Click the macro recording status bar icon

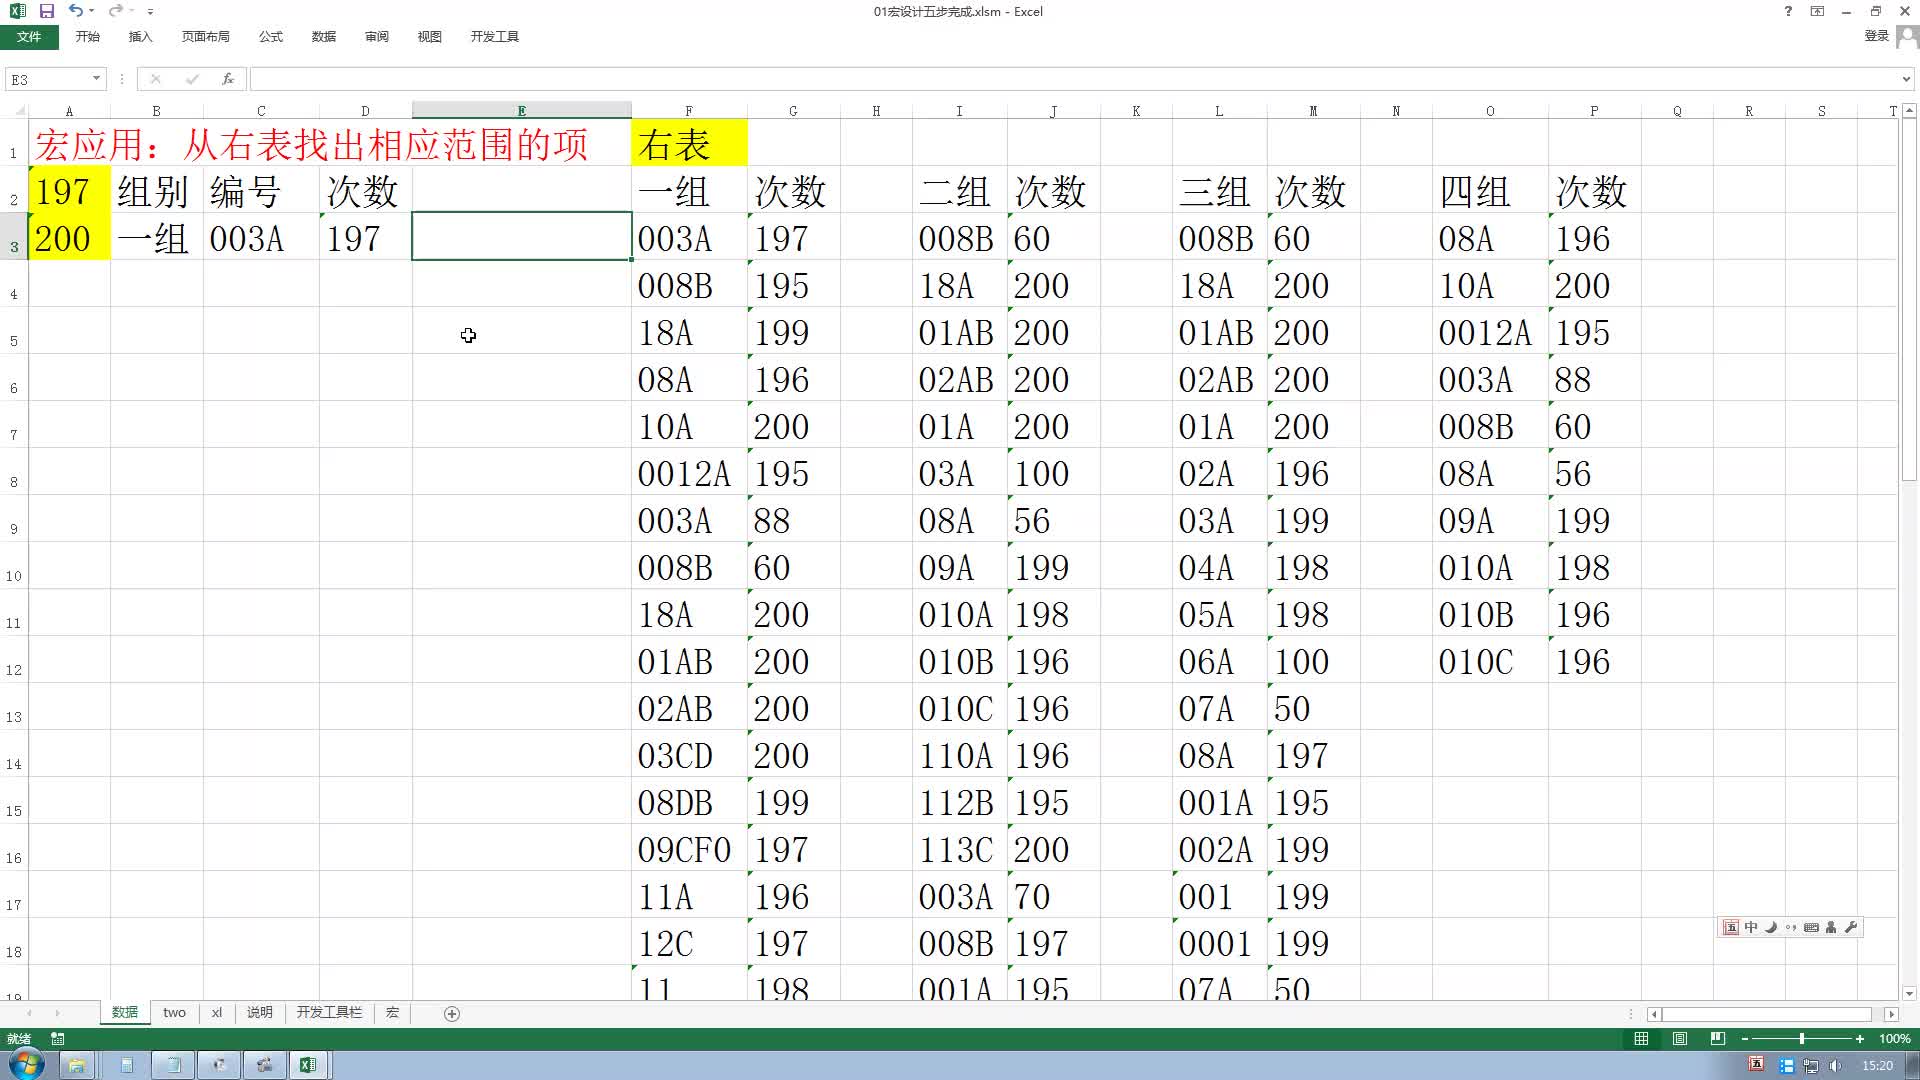58,1038
